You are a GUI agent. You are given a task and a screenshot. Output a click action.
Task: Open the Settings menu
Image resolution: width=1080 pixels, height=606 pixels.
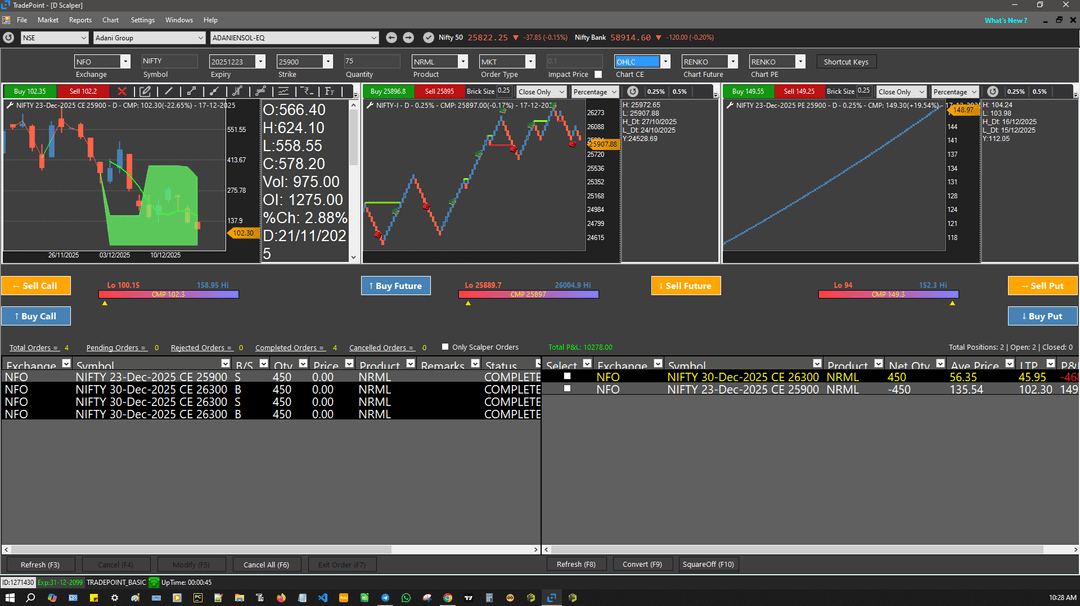(143, 20)
